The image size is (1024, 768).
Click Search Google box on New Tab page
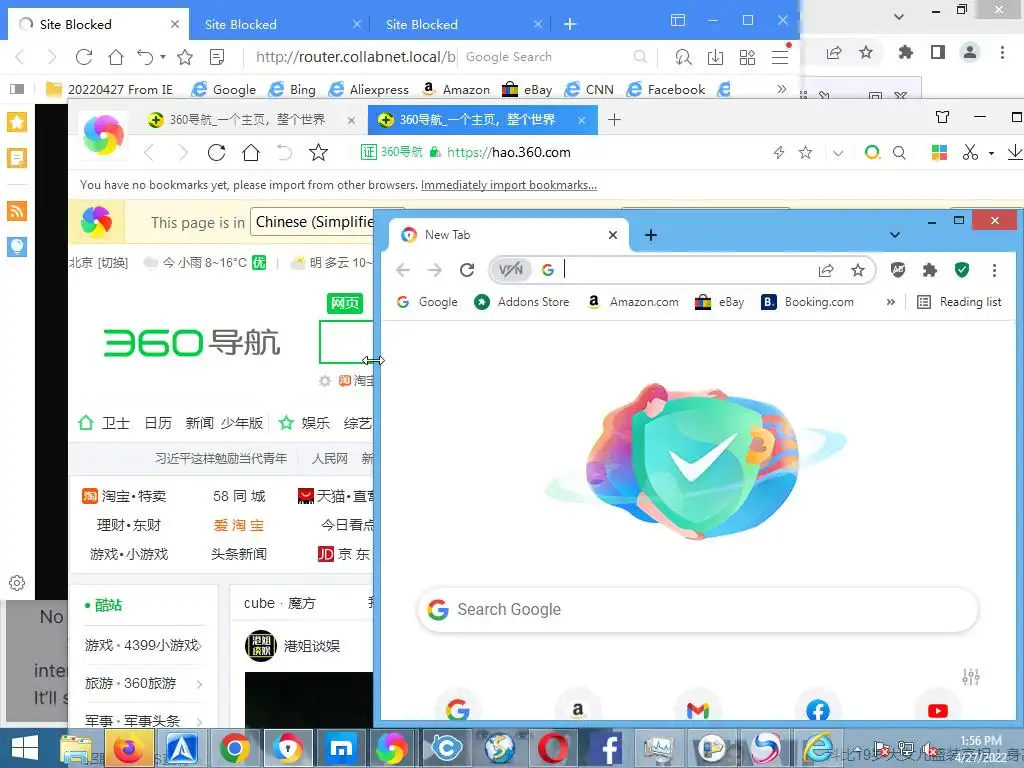coord(697,609)
